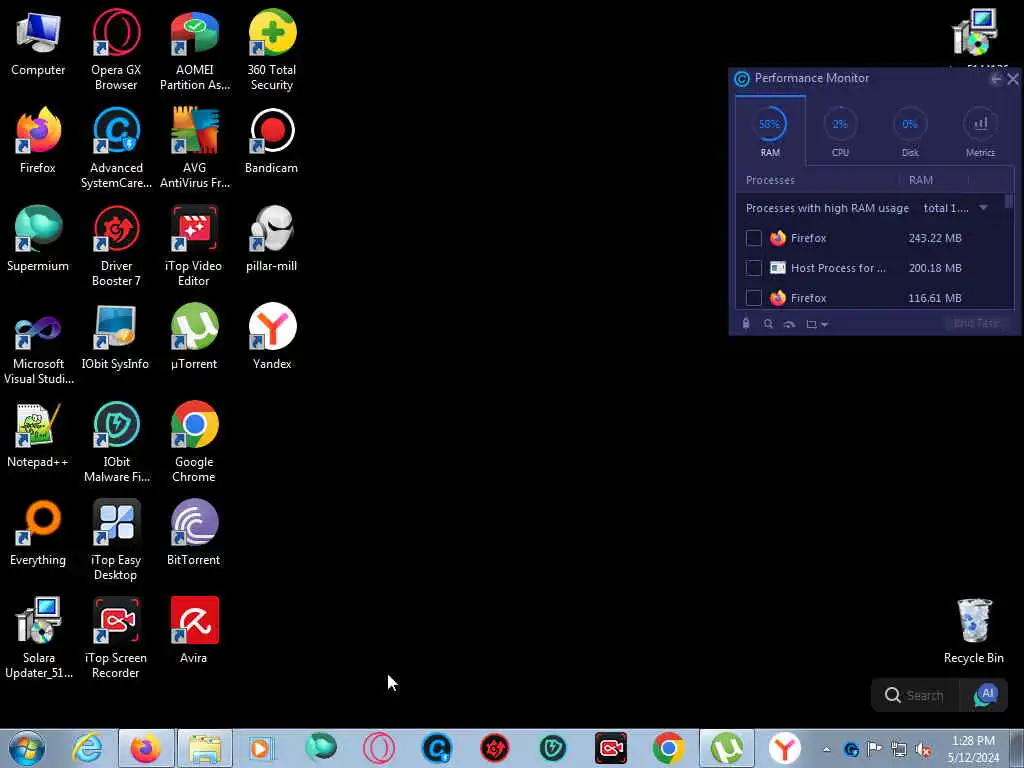Switch to the Disk tab
Screen dimensions: 1024x768
coord(910,131)
